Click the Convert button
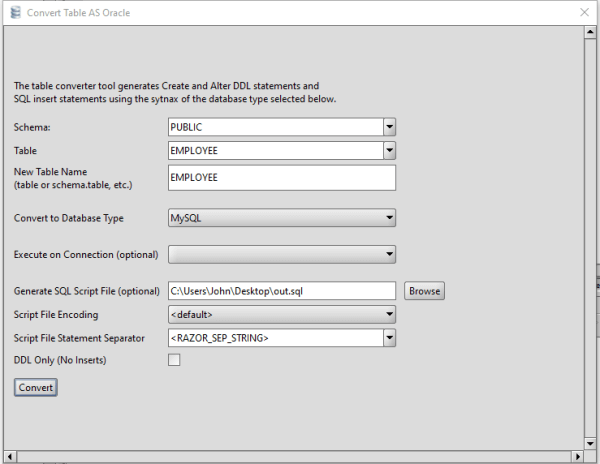 pyautogui.click(x=36, y=387)
